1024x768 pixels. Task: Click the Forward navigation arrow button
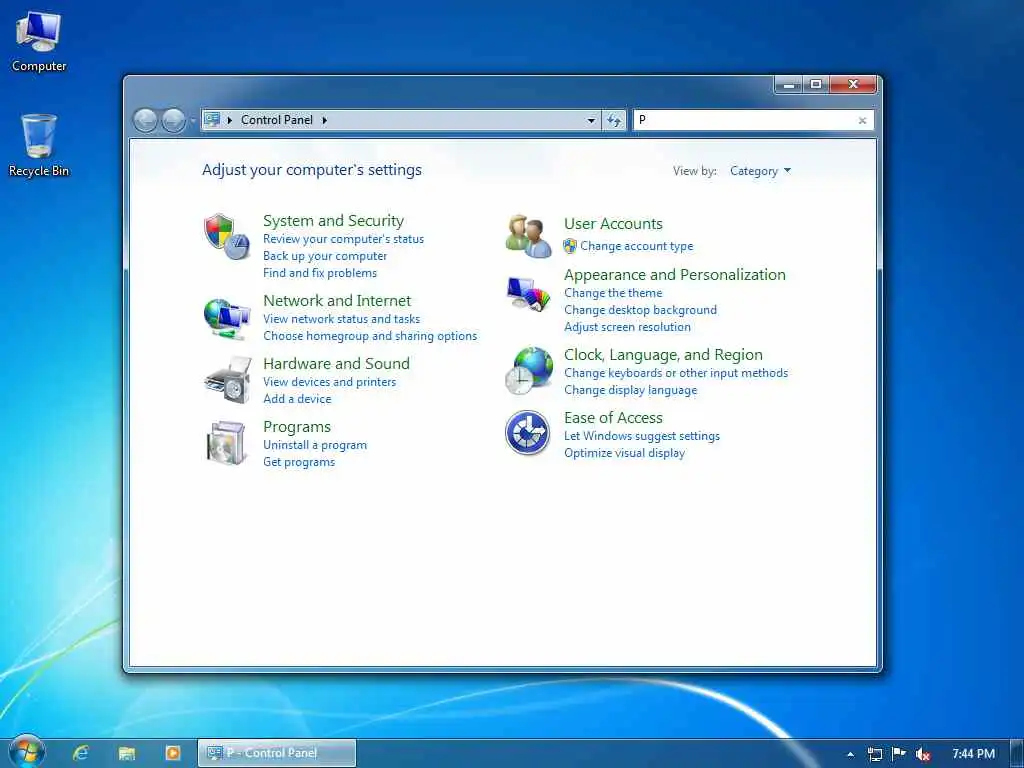click(x=173, y=120)
